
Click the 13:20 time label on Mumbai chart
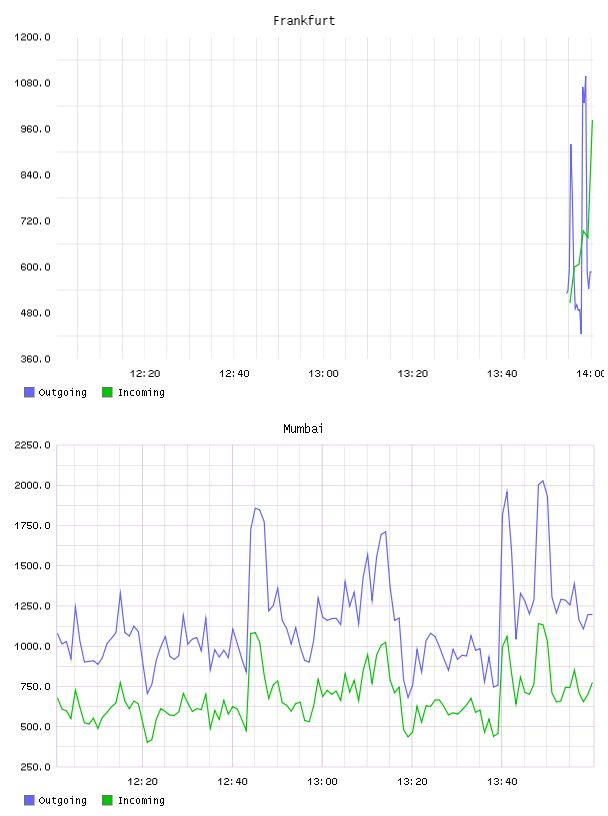pyautogui.click(x=412, y=782)
